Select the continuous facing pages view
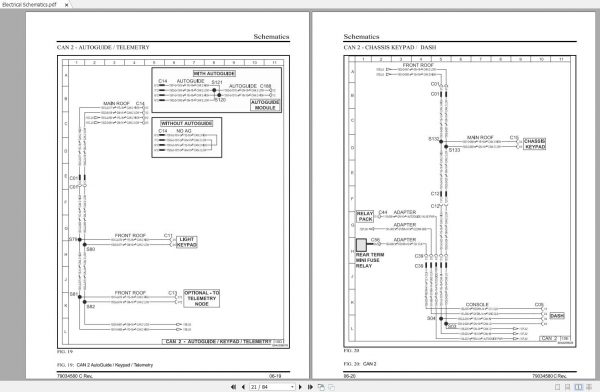 pyautogui.click(x=589, y=387)
